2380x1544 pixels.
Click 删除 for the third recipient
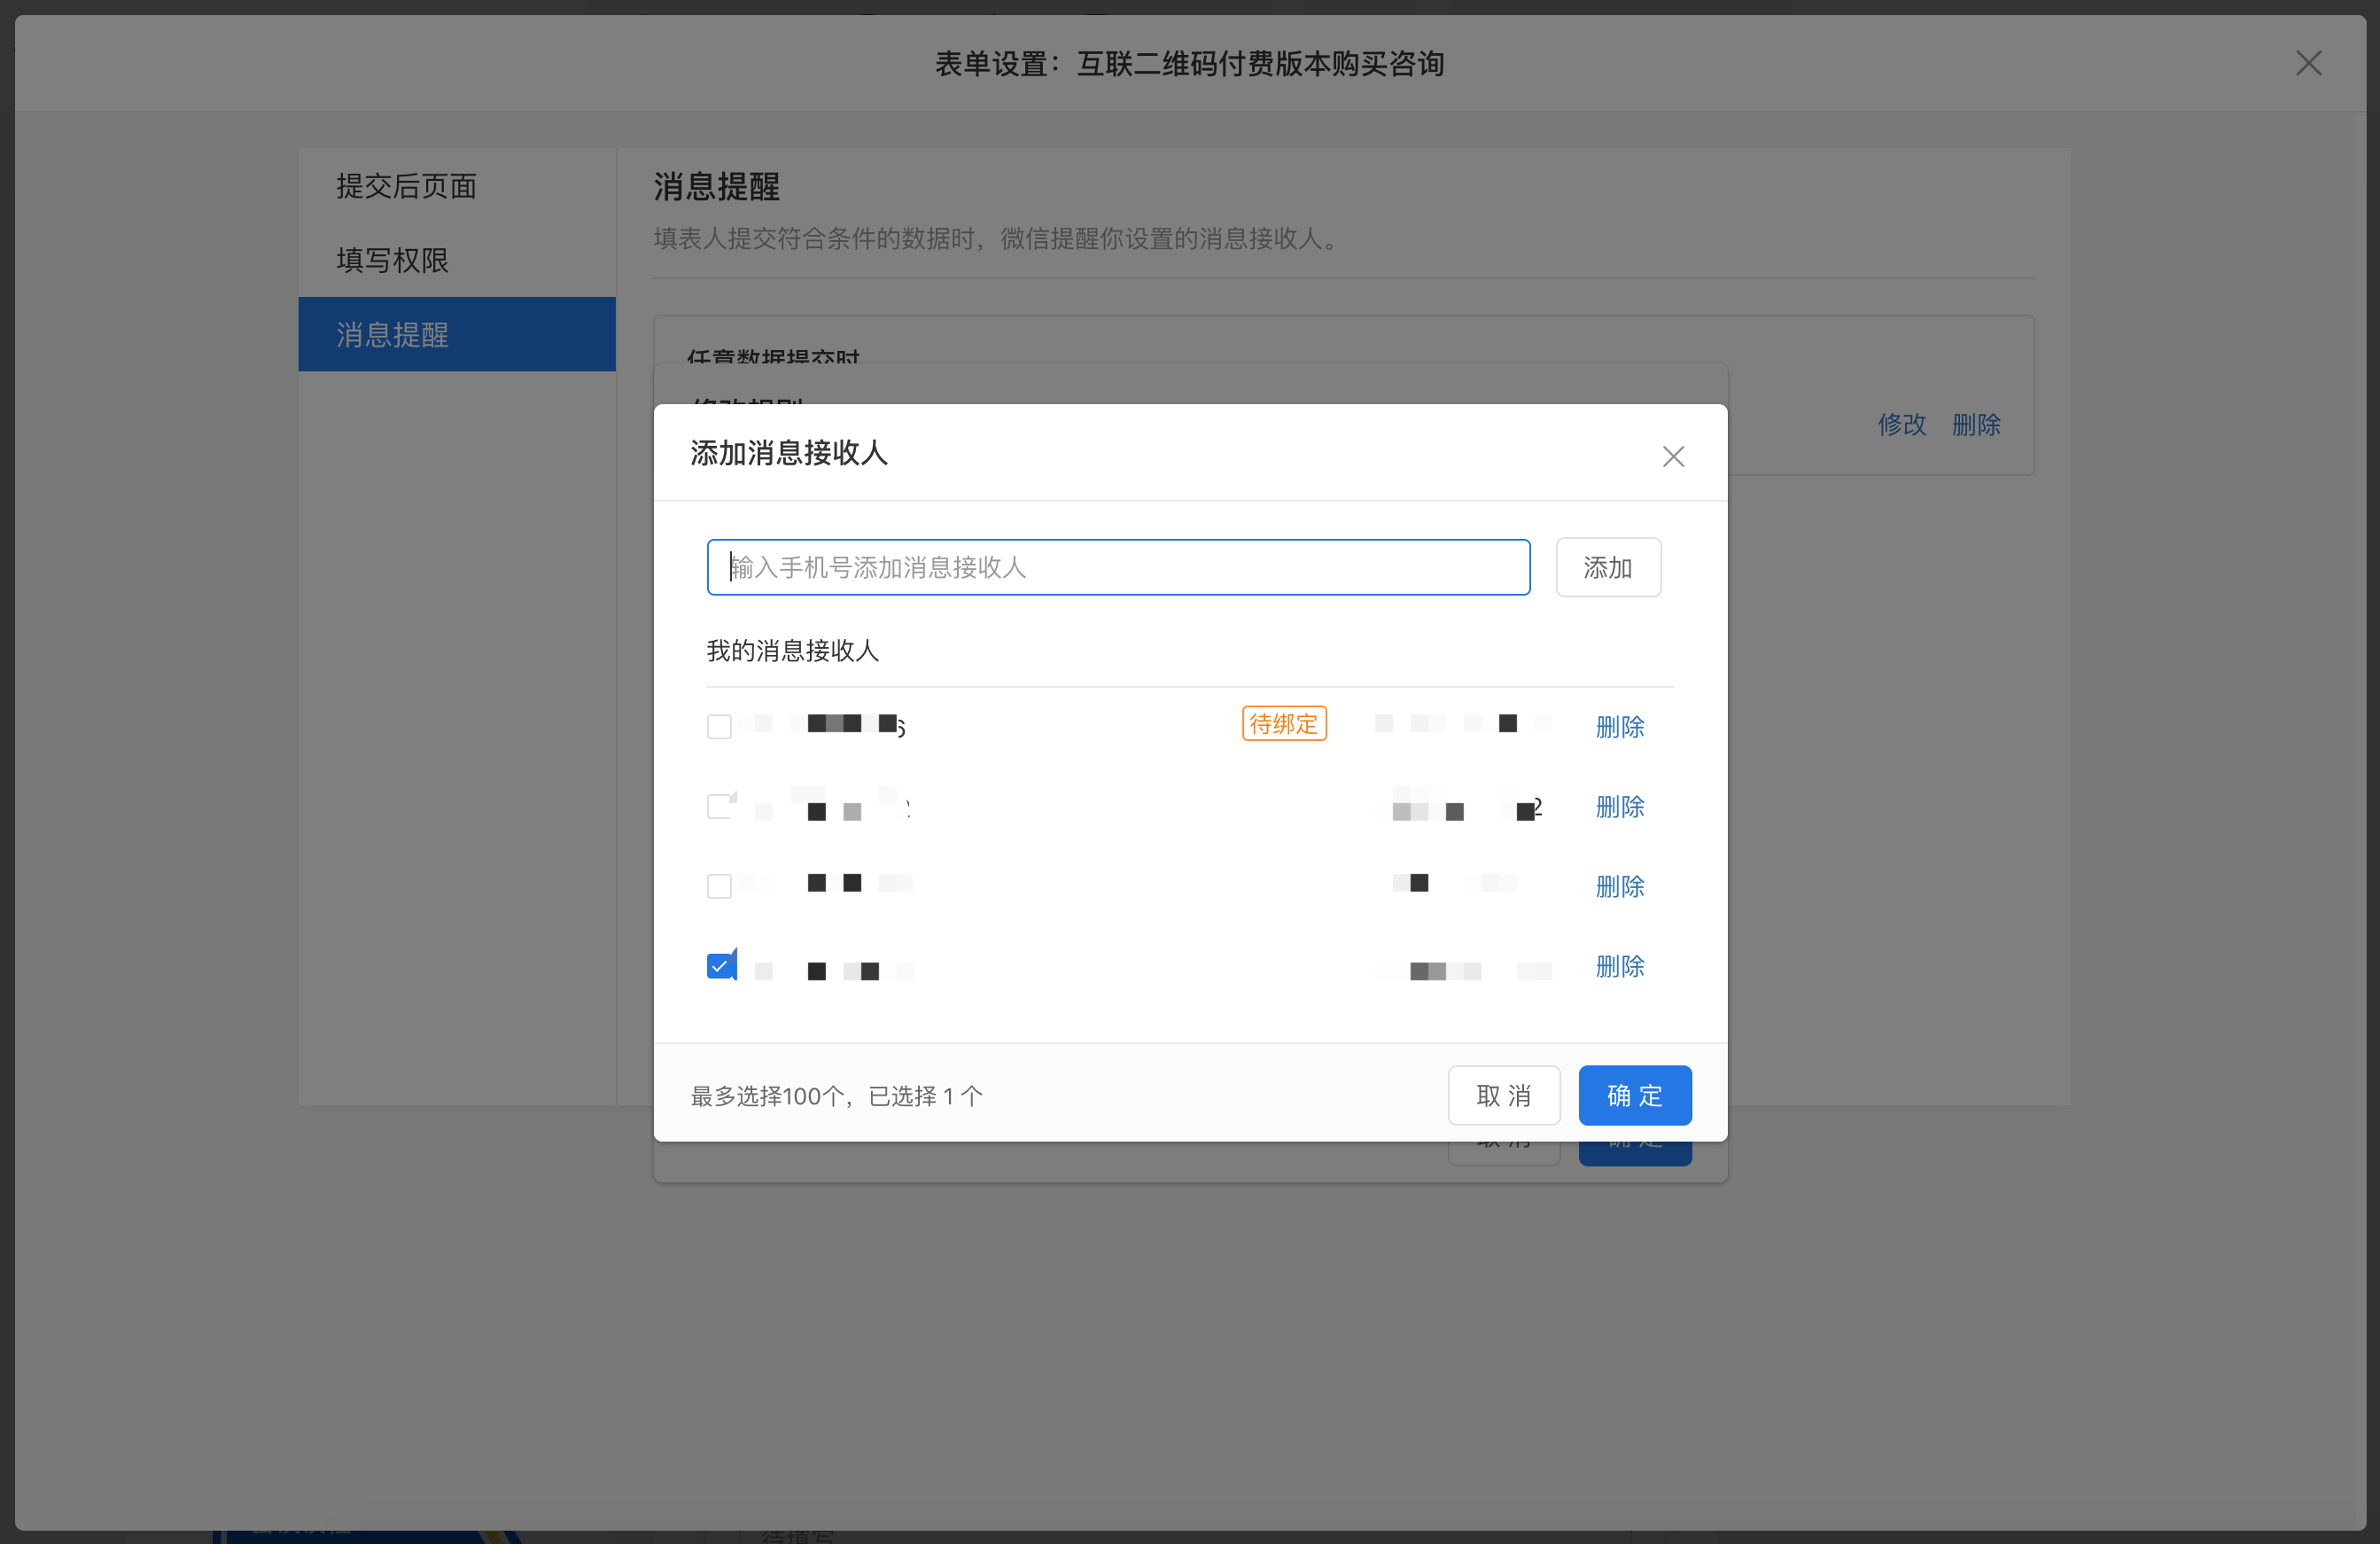pyautogui.click(x=1619, y=886)
